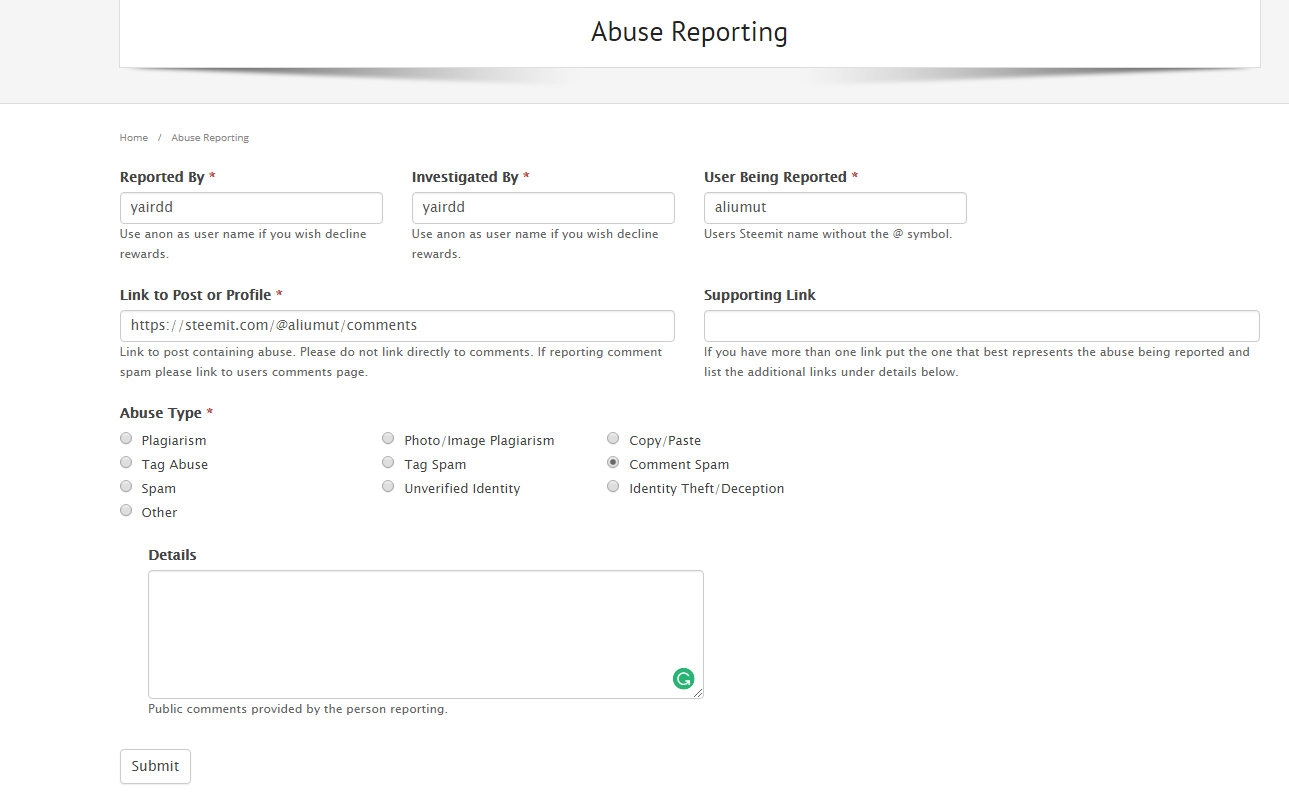The height and width of the screenshot is (800, 1289).
Task: Focus the User Being Reported field
Action: [x=835, y=207]
